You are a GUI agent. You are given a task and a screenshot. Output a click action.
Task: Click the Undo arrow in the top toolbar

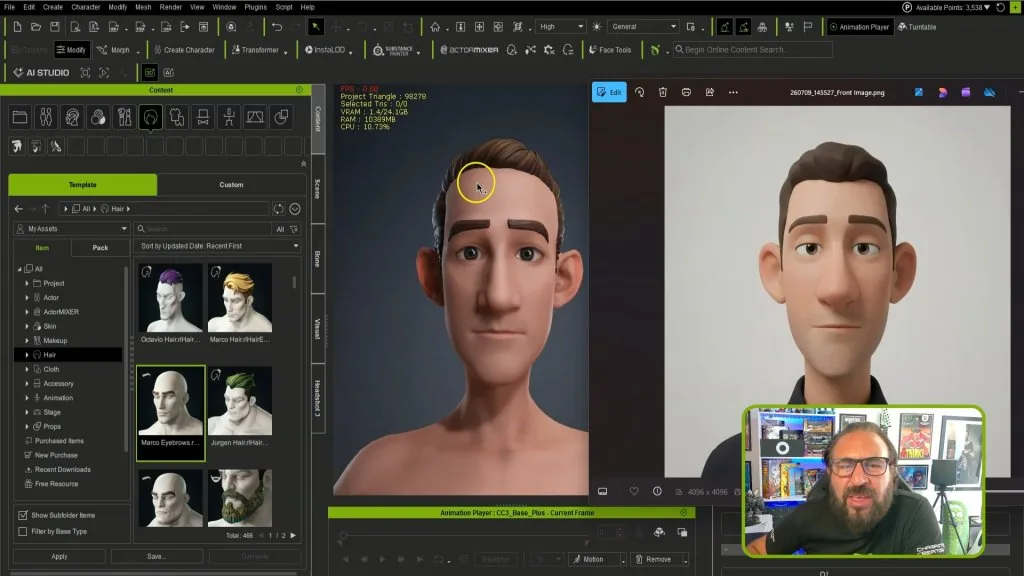click(x=277, y=27)
